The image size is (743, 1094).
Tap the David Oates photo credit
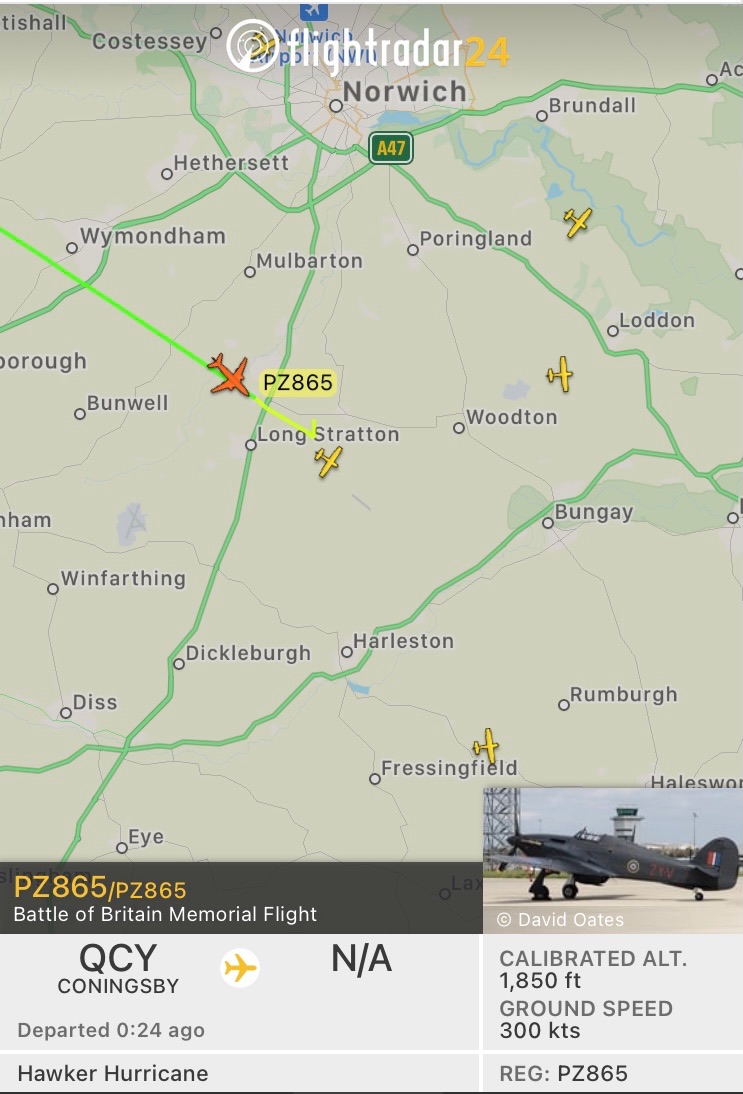point(561,920)
